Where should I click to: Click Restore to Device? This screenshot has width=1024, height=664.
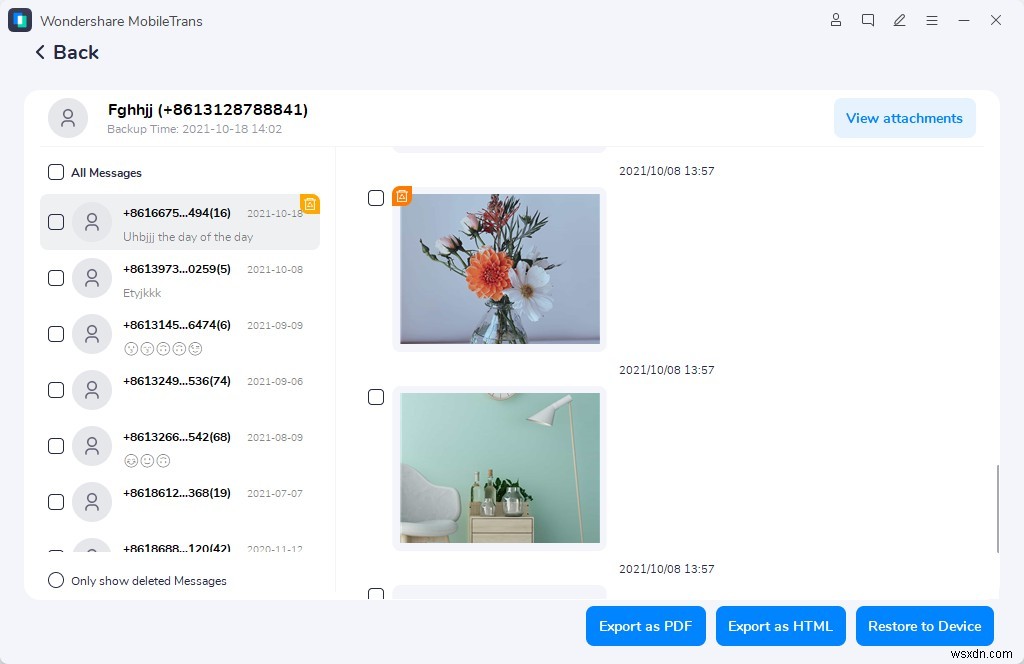point(924,625)
